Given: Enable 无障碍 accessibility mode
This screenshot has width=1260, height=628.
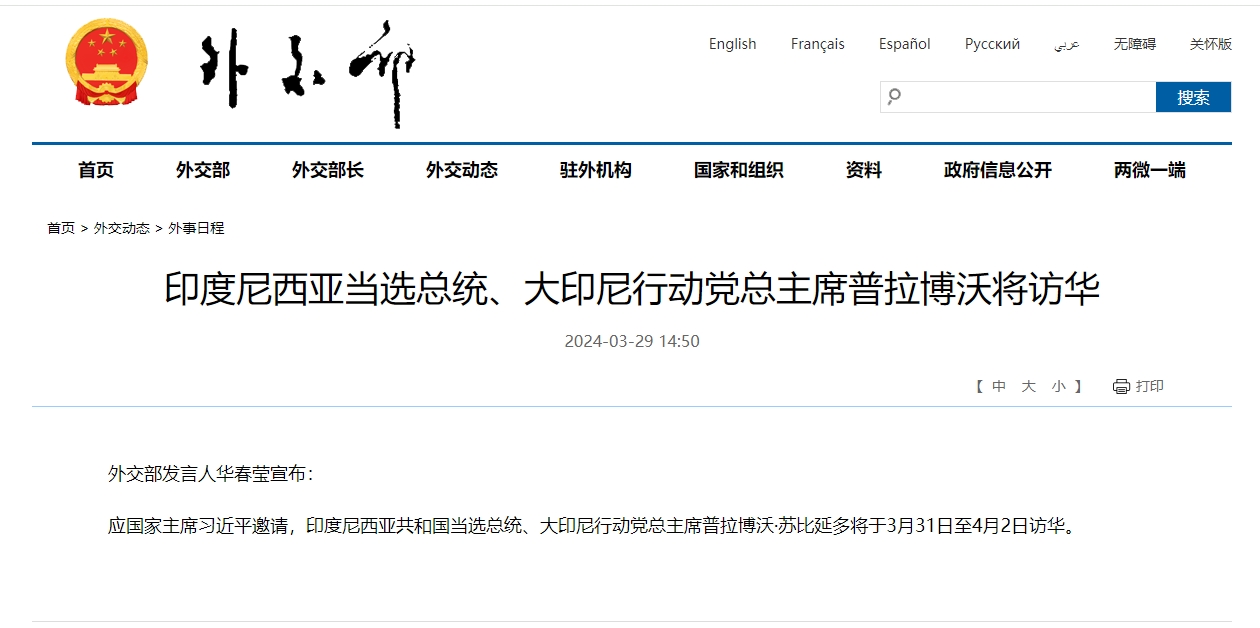Looking at the screenshot, I should coord(1134,44).
